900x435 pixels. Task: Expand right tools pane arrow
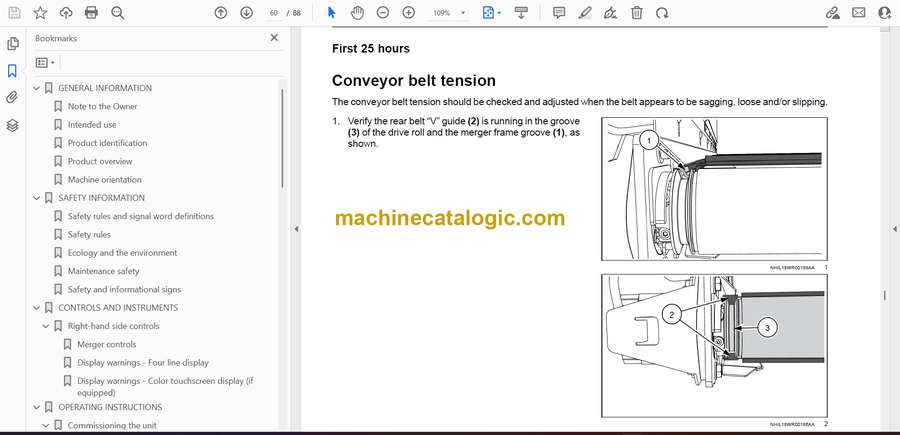(x=894, y=229)
